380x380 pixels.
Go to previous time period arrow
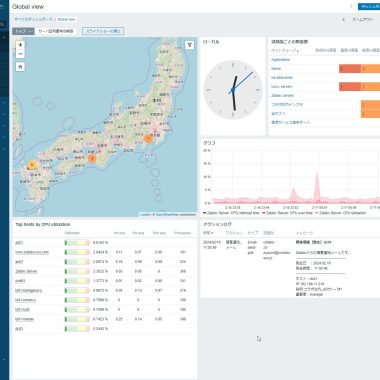[343, 19]
